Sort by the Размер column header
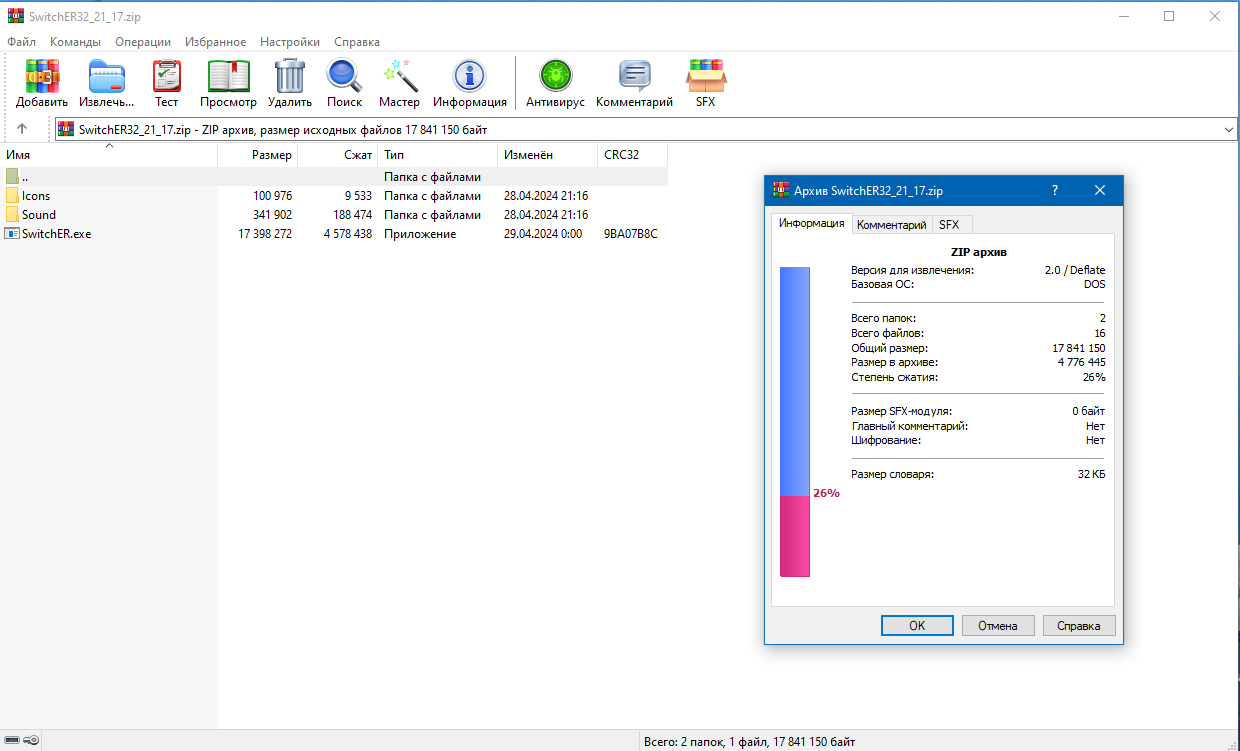Screen dimensions: 1240x751 click(257, 155)
